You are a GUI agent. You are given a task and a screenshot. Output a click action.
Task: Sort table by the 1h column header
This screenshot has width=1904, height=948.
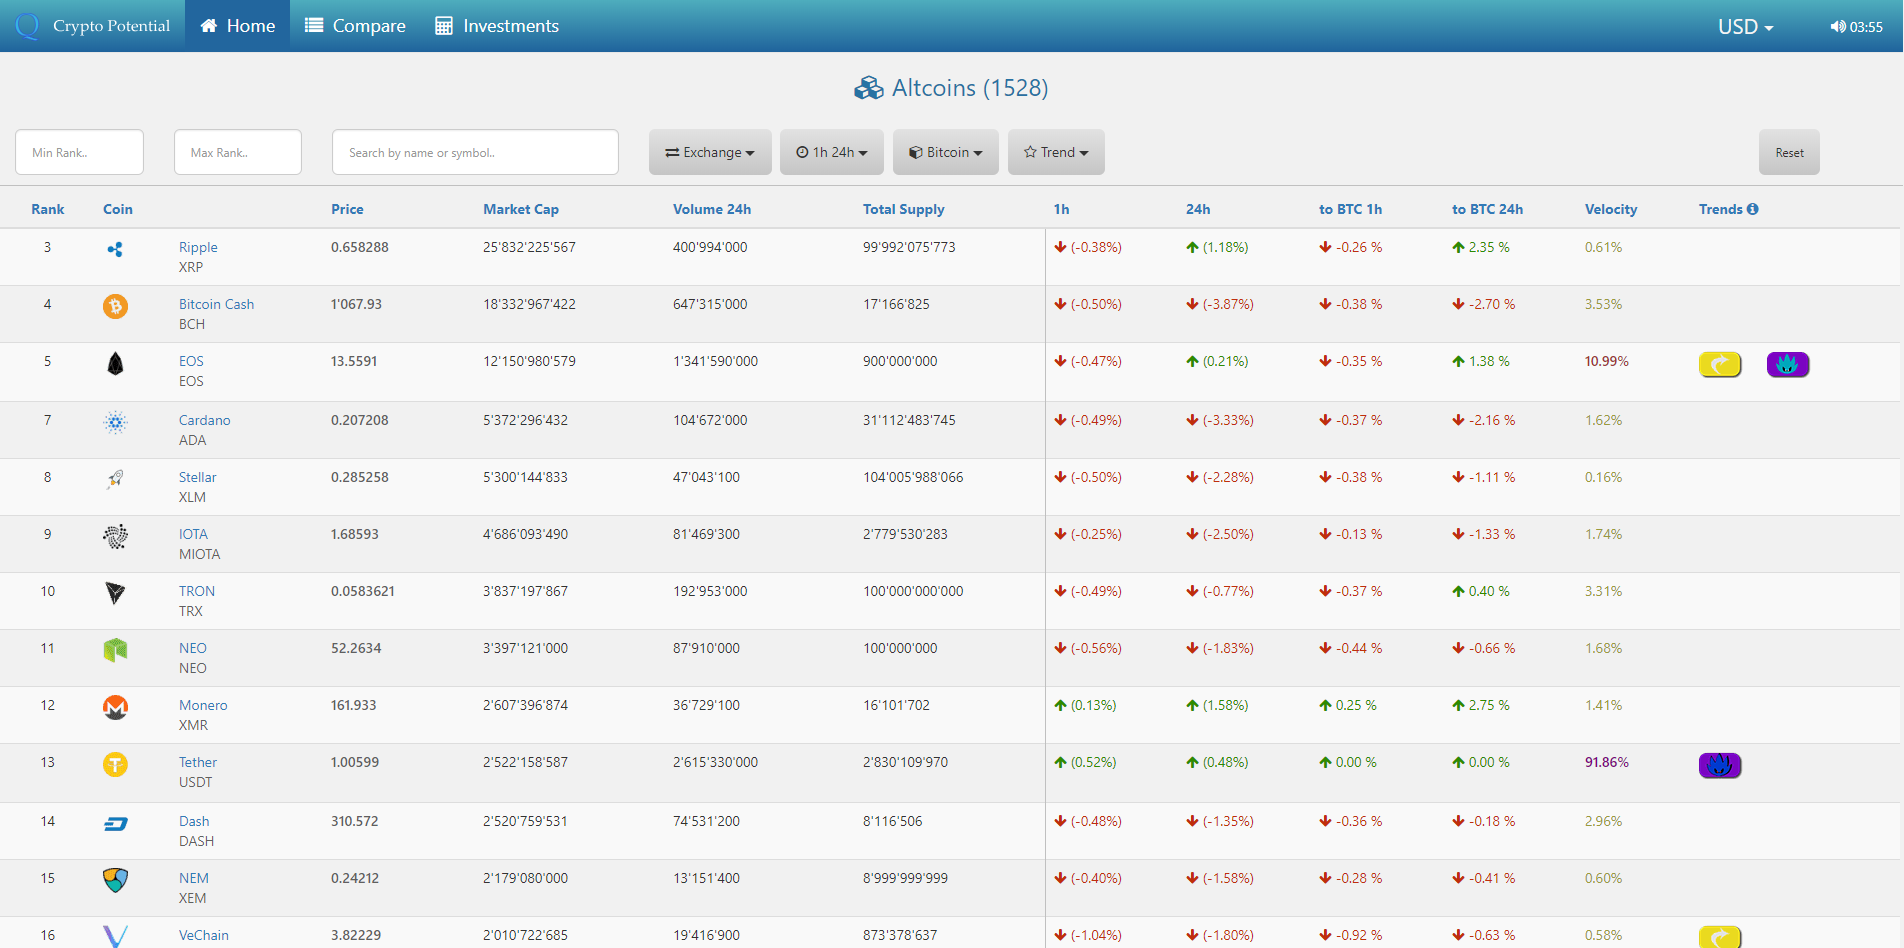(1061, 209)
